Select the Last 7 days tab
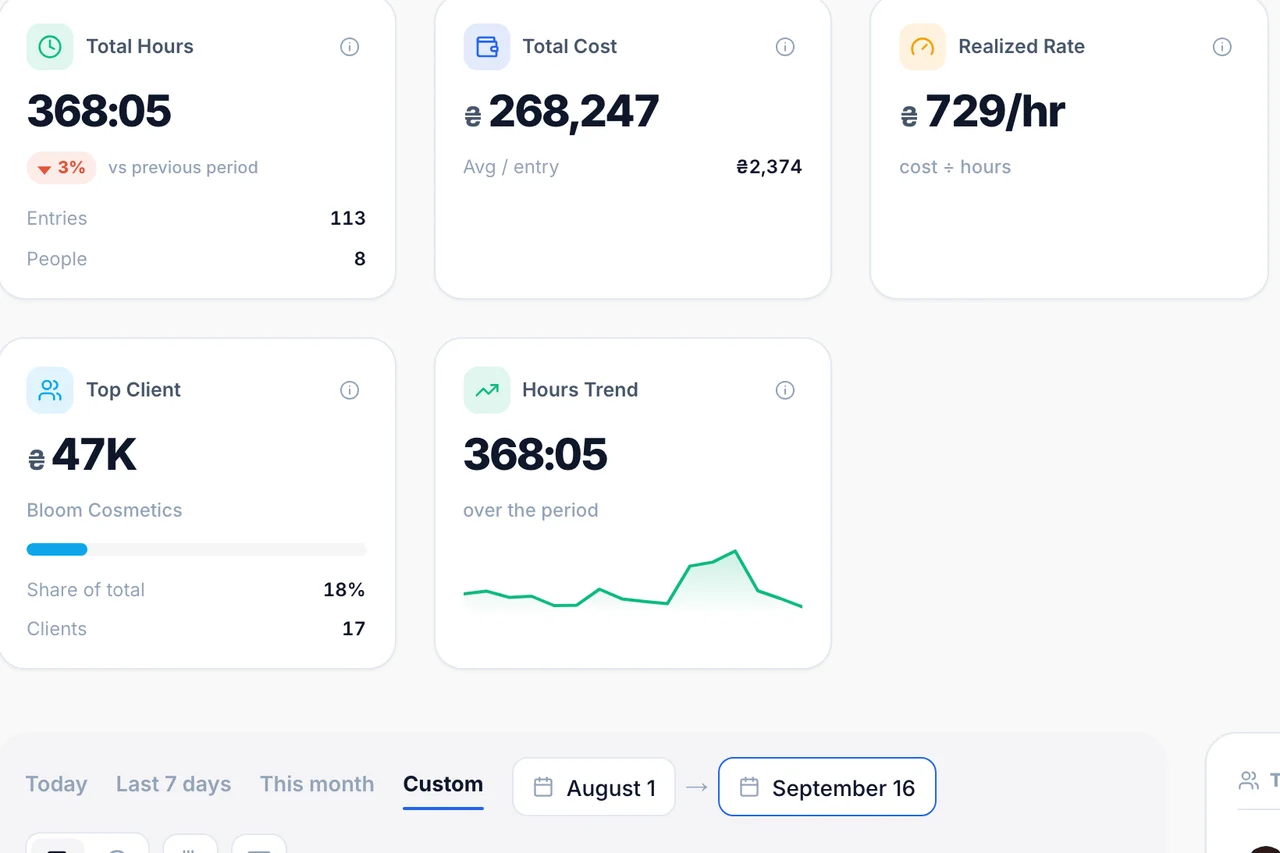 pos(173,784)
